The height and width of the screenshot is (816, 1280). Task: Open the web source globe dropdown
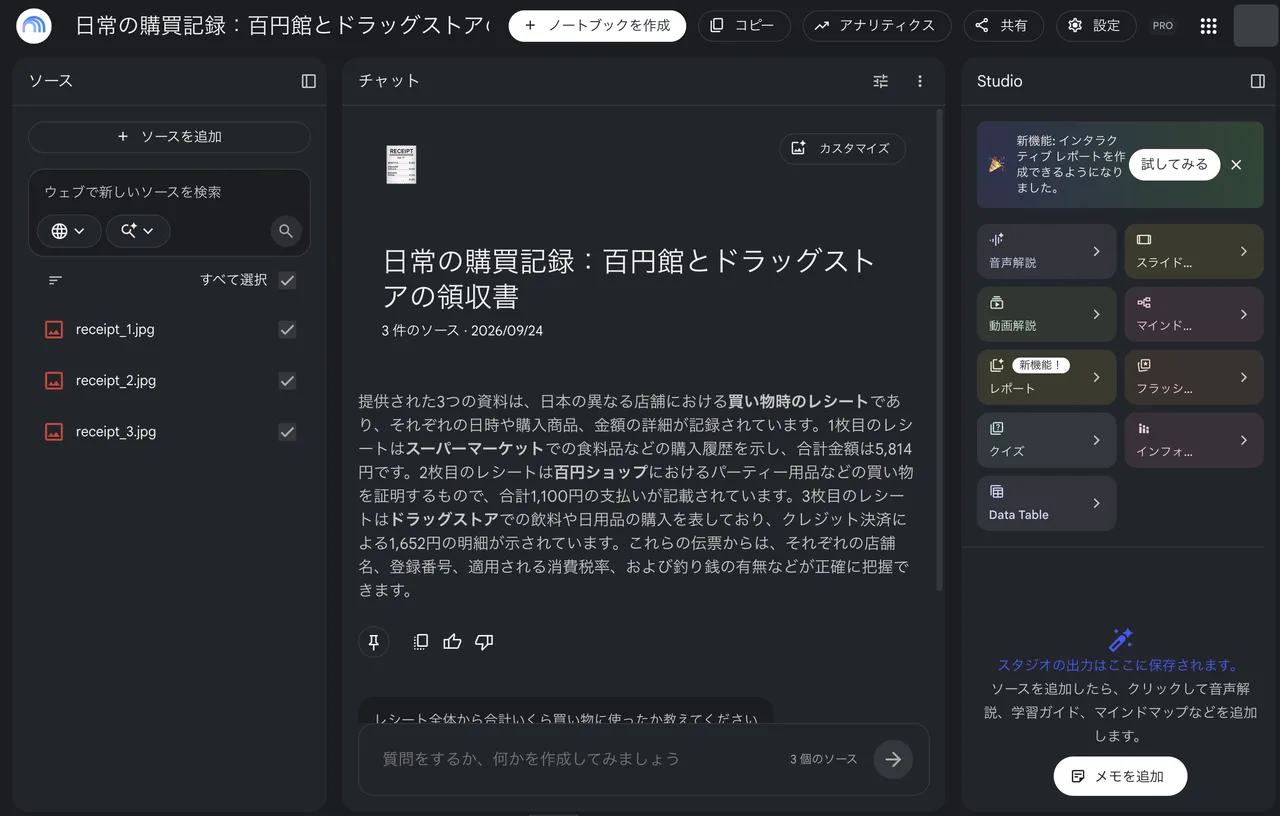(x=69, y=231)
